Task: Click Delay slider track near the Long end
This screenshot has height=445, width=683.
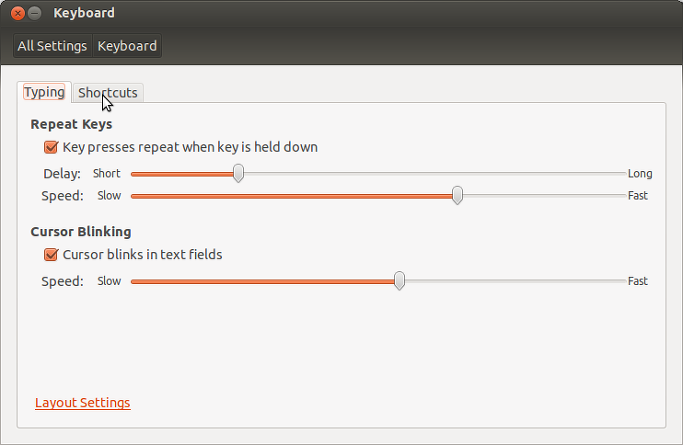Action: pos(610,173)
